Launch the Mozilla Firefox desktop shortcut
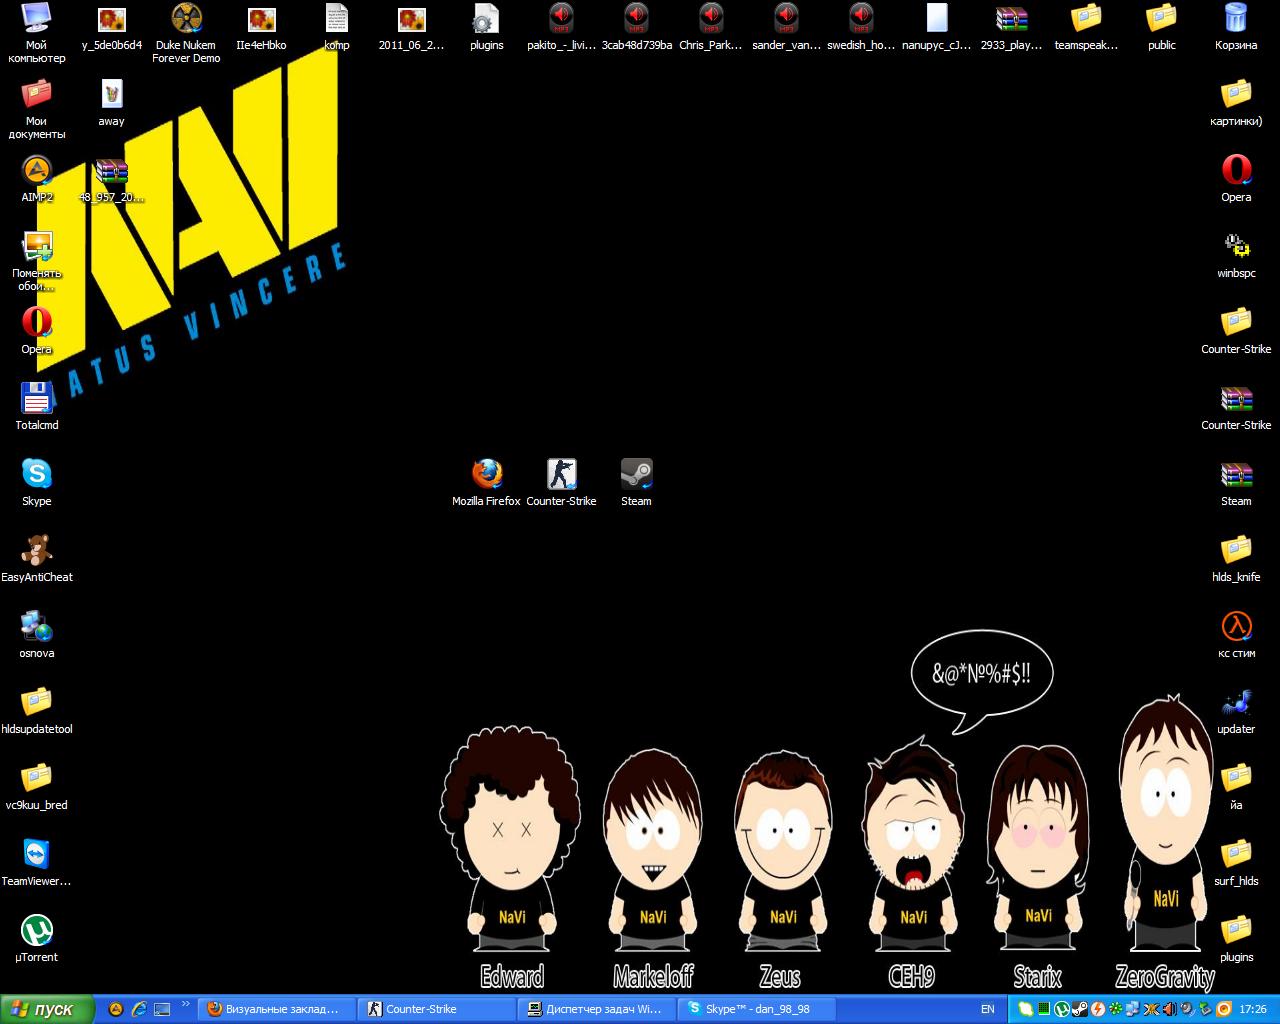The height and width of the screenshot is (1024, 1280). click(x=486, y=483)
